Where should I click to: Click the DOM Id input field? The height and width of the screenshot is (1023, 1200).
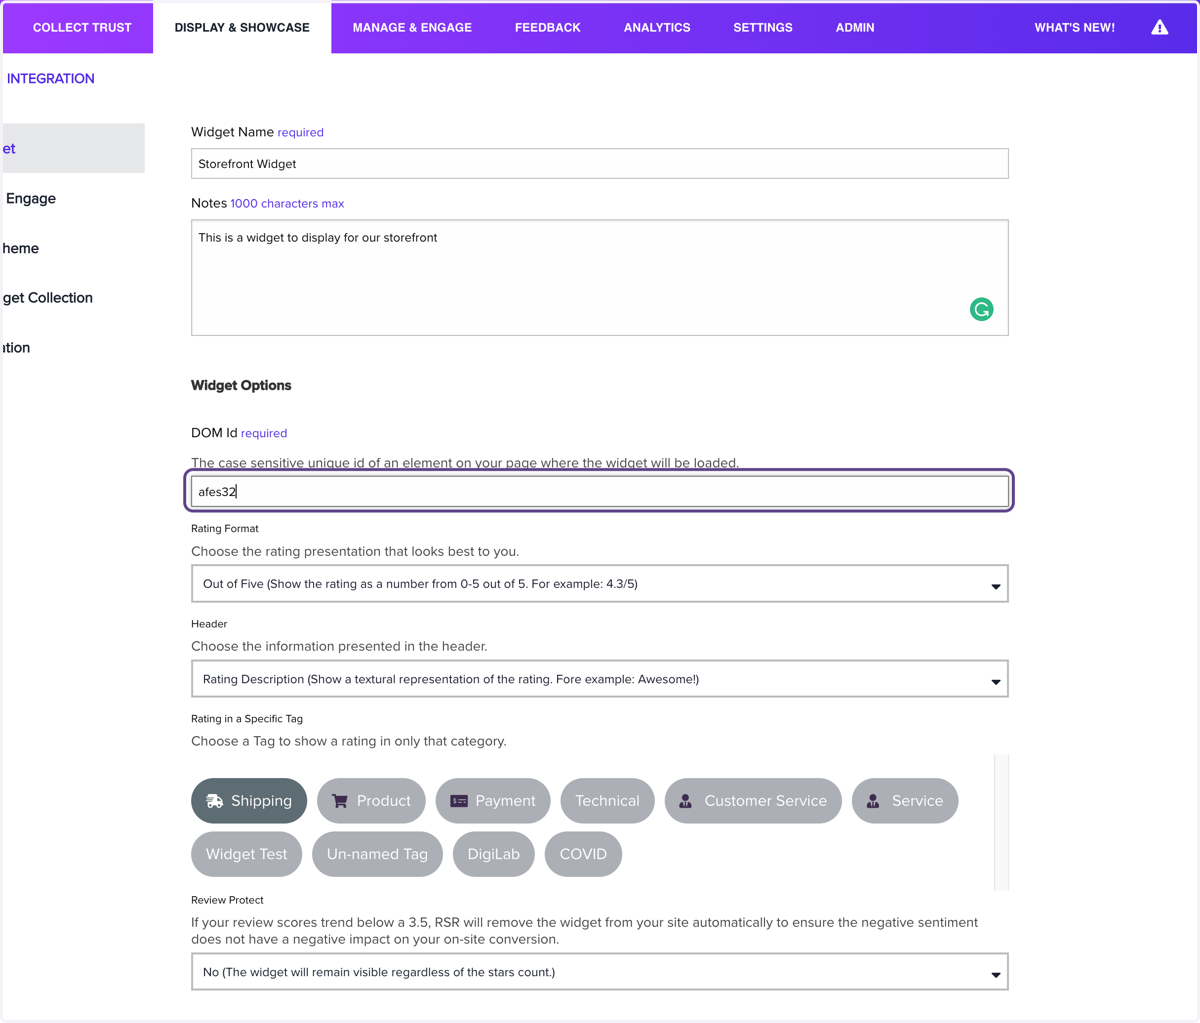[599, 491]
